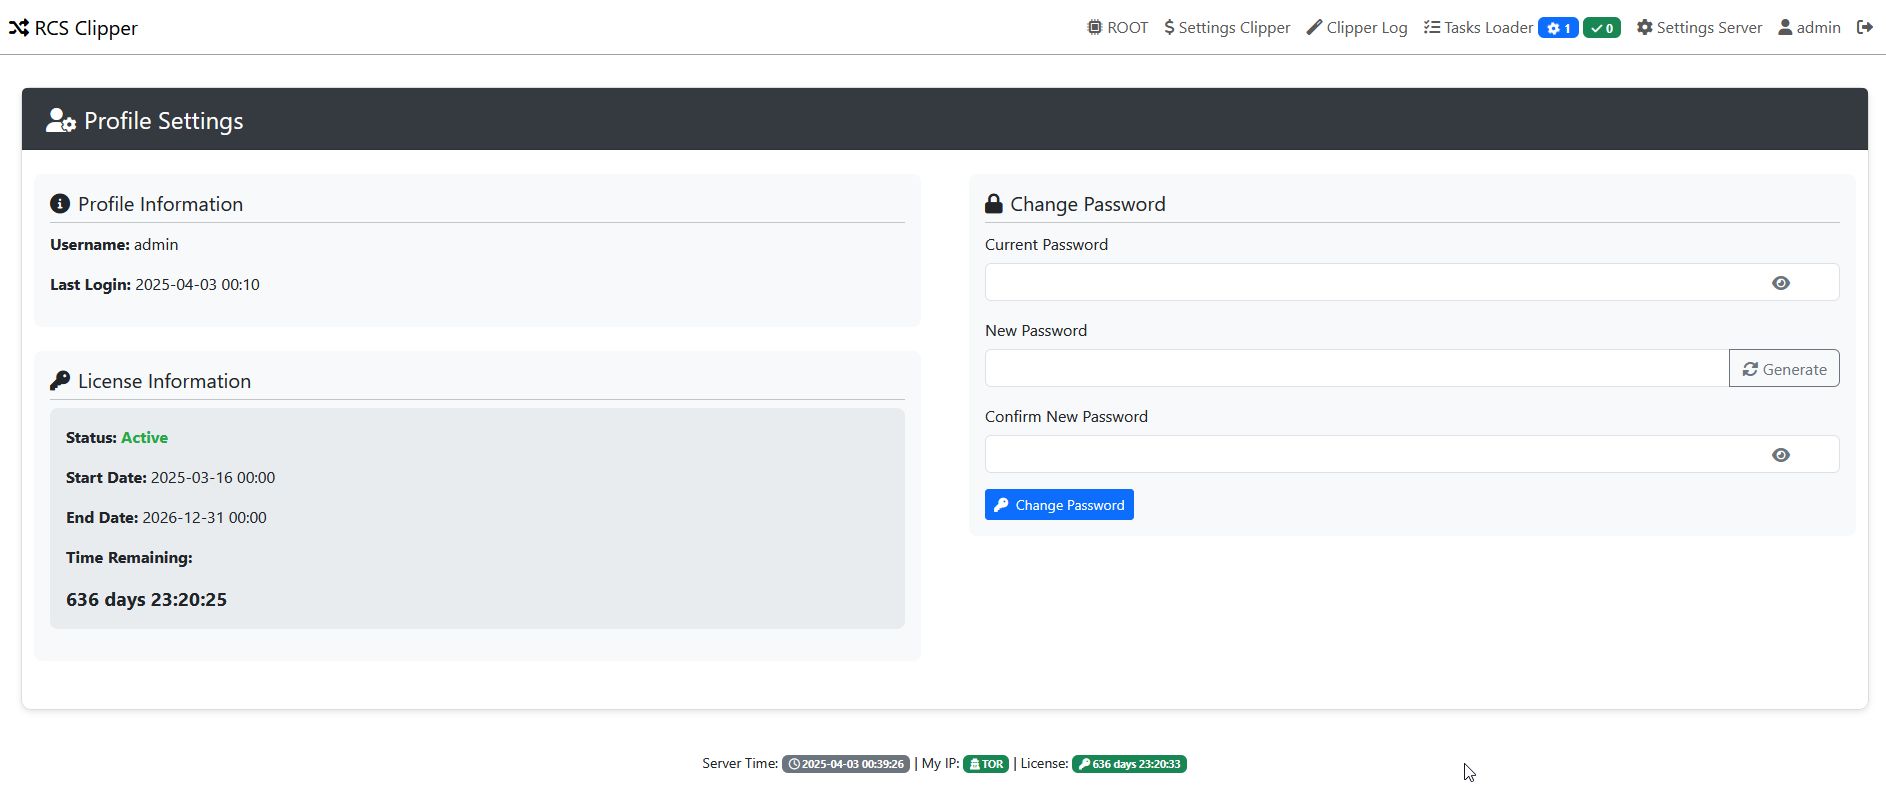
Task: Focus the Confirm New Password field
Action: point(1412,454)
